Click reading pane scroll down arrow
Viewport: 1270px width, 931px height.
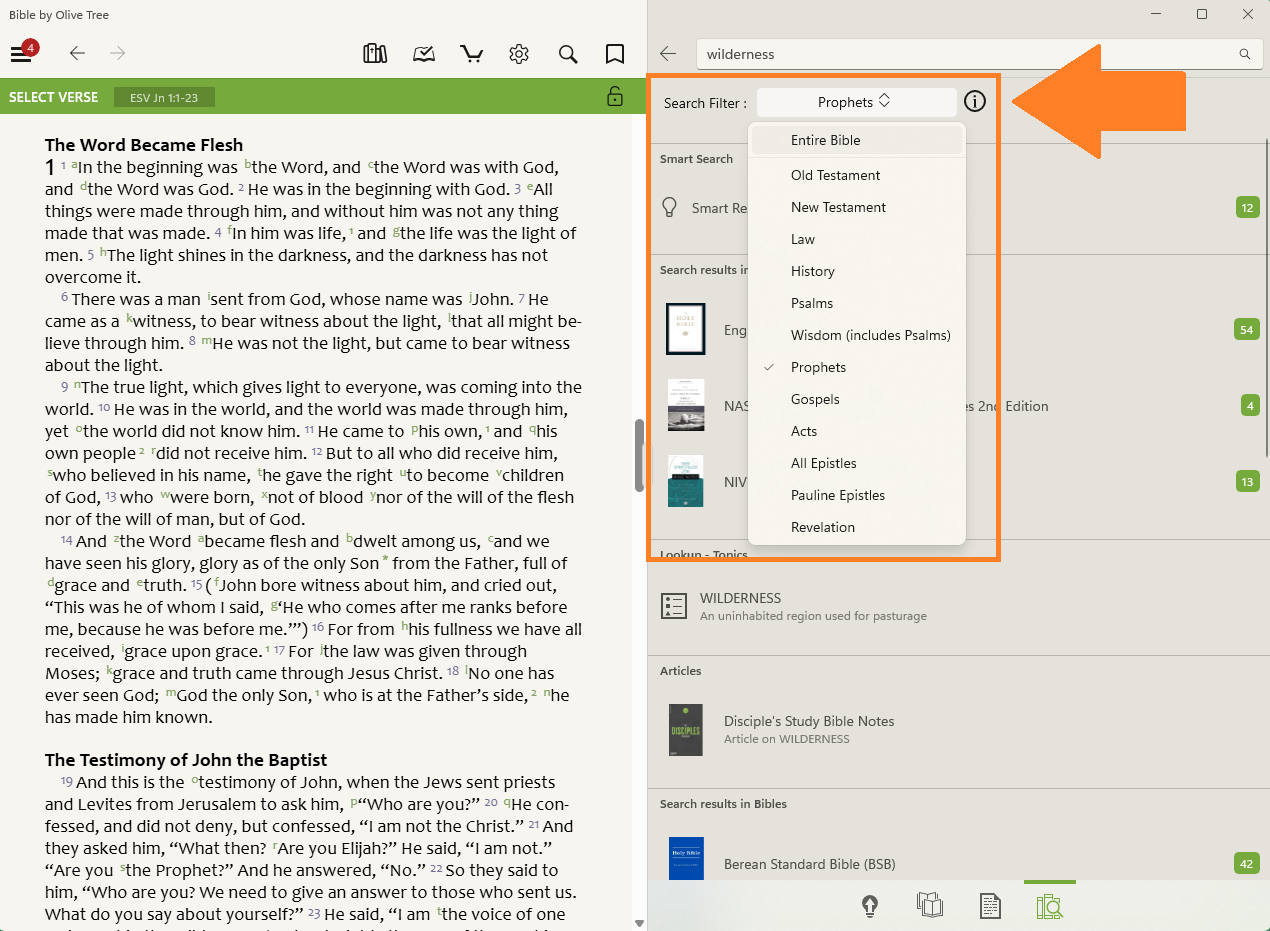tap(638, 924)
